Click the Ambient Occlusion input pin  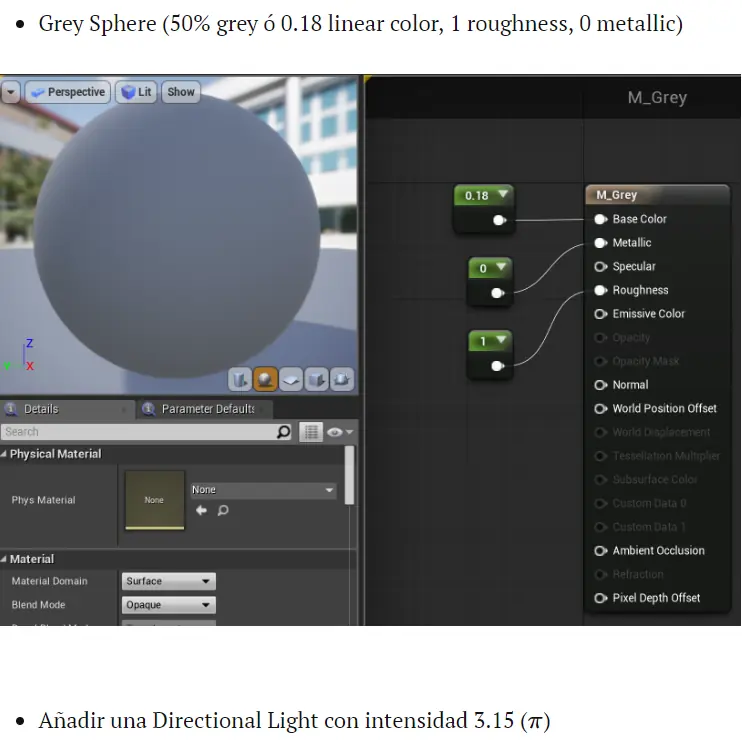coord(601,550)
